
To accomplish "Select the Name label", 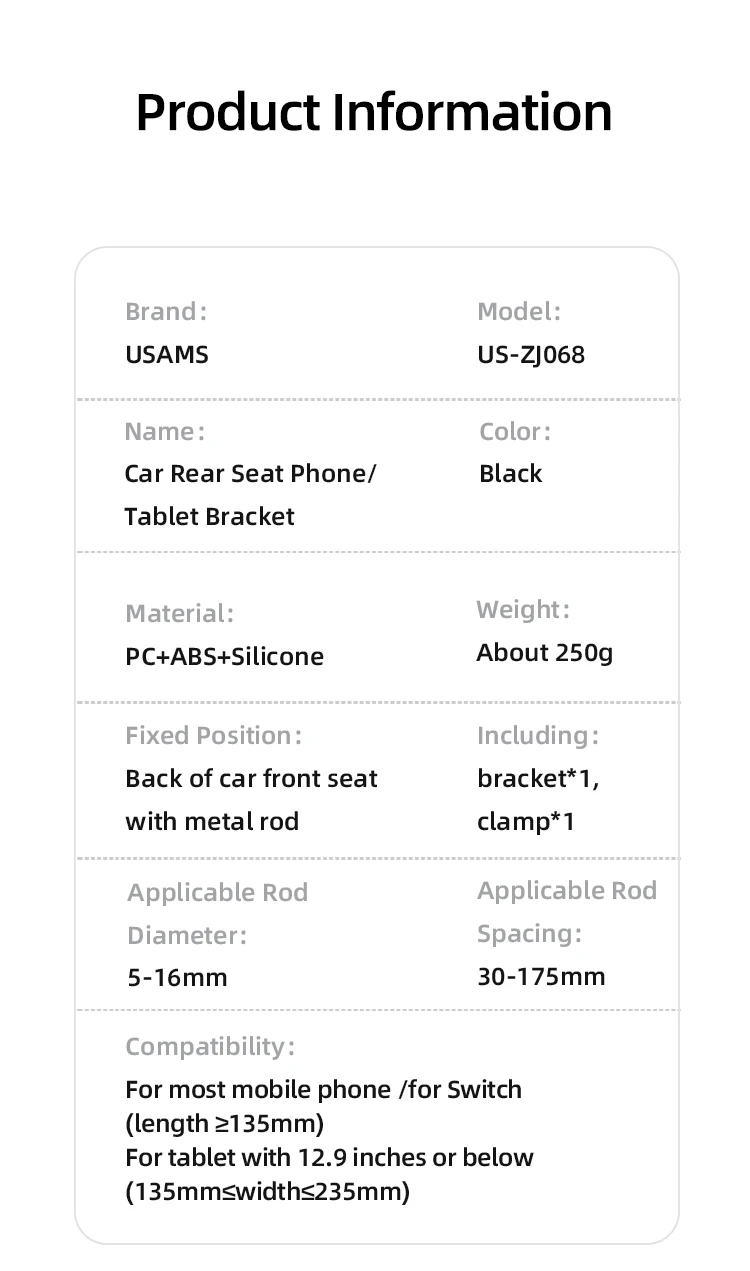I will pos(164,431).
